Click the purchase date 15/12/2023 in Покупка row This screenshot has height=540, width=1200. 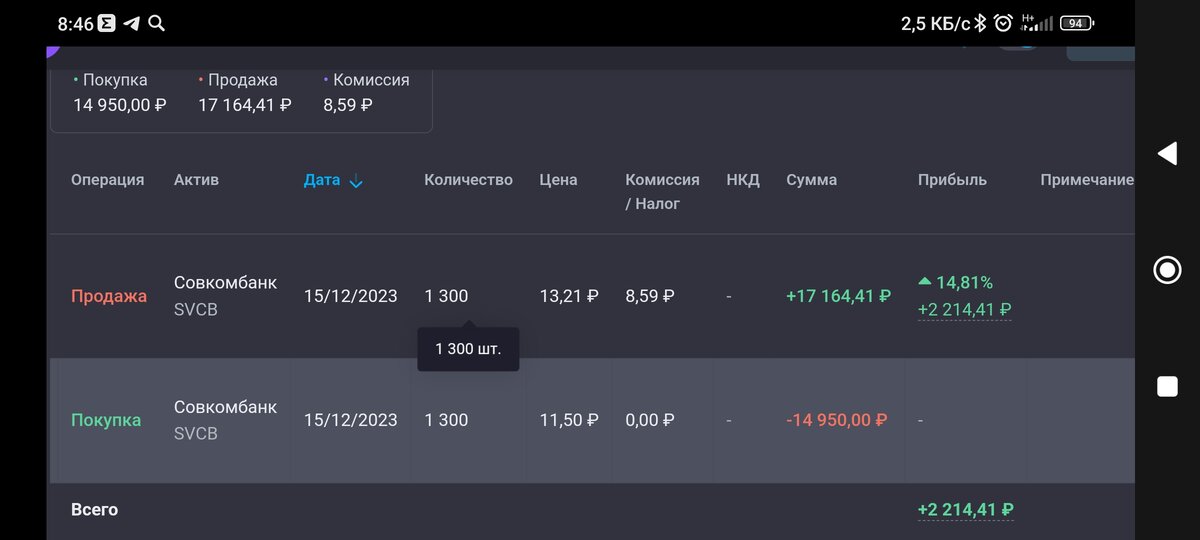coord(350,420)
